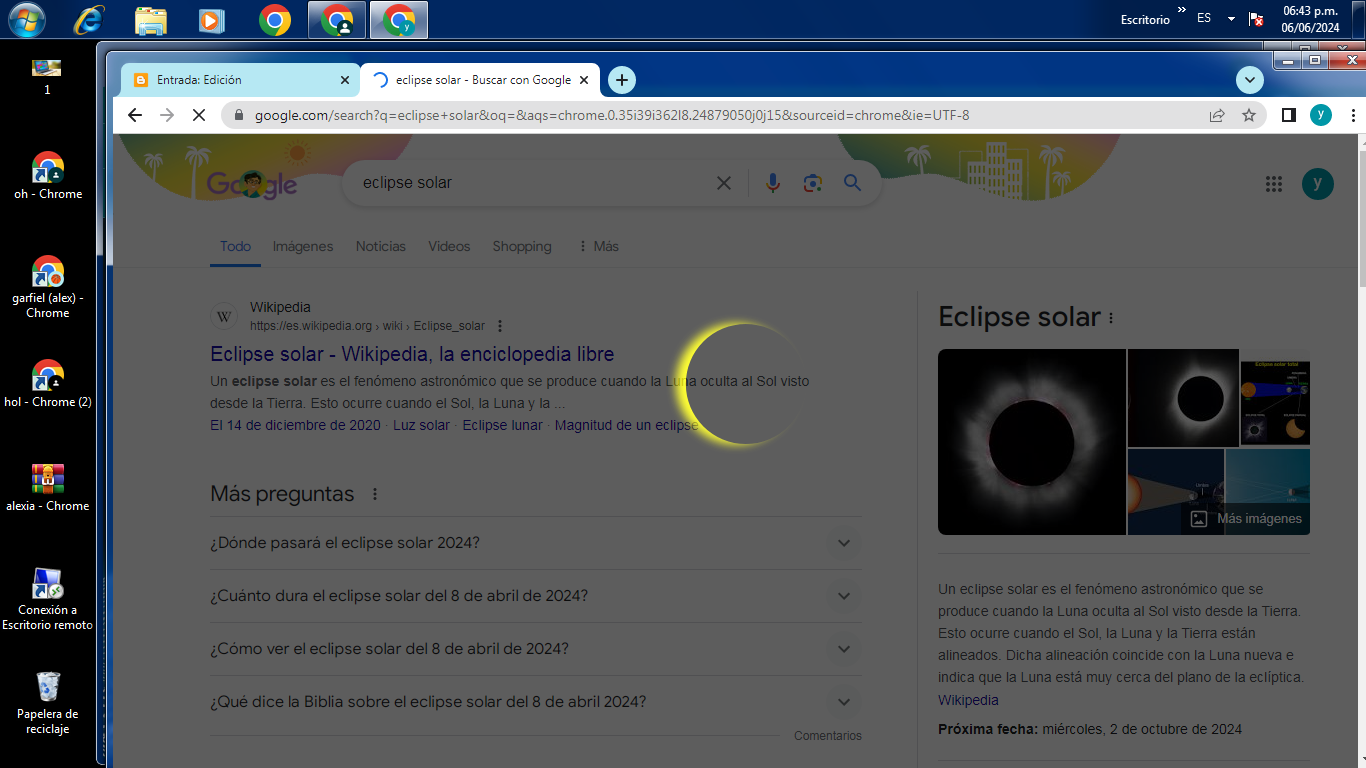Start voice search with microphone
The height and width of the screenshot is (768, 1366).
(772, 183)
